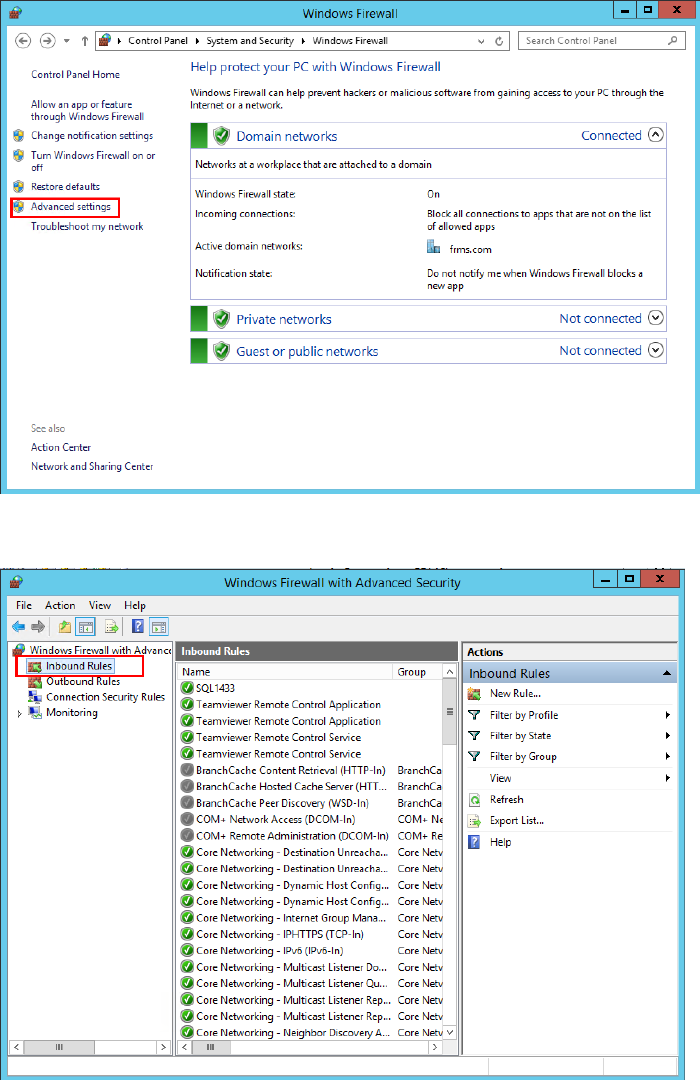
Task: Open View submenu in Actions pane
Action: click(500, 778)
